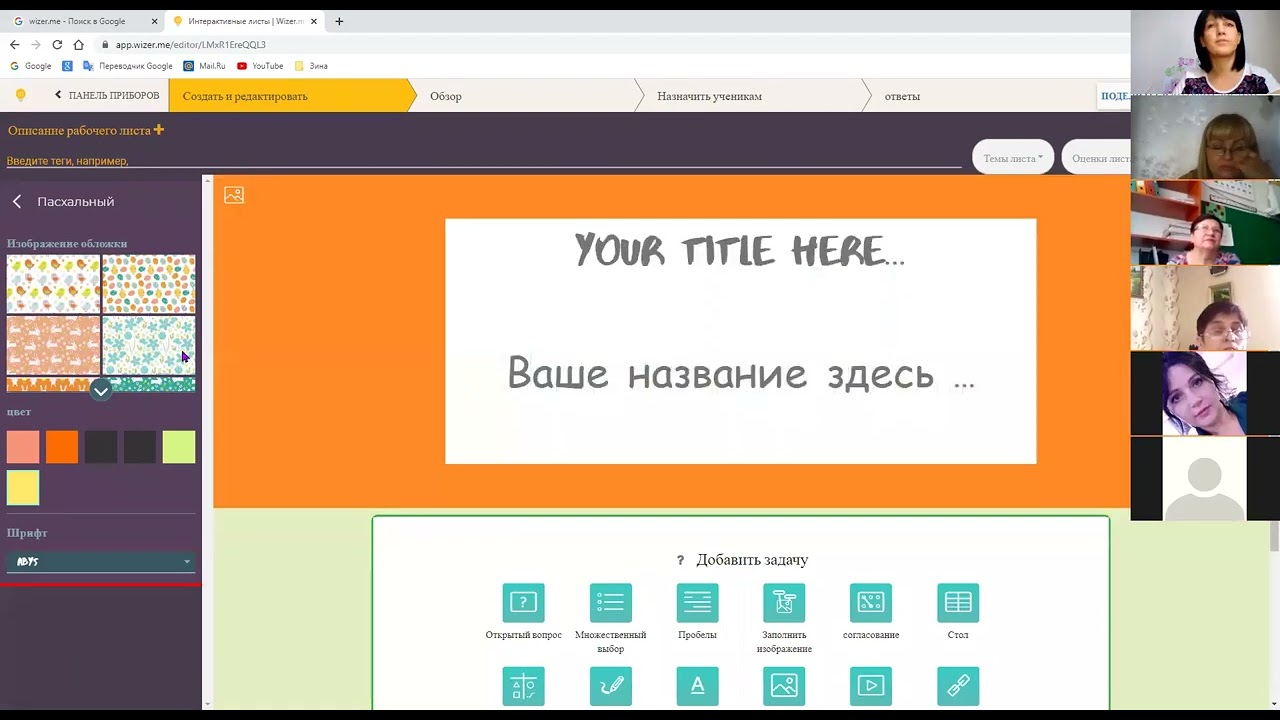Image resolution: width=1280 pixels, height=720 pixels.
Task: Select the chicks pattern cover image
Action: (x=54, y=284)
